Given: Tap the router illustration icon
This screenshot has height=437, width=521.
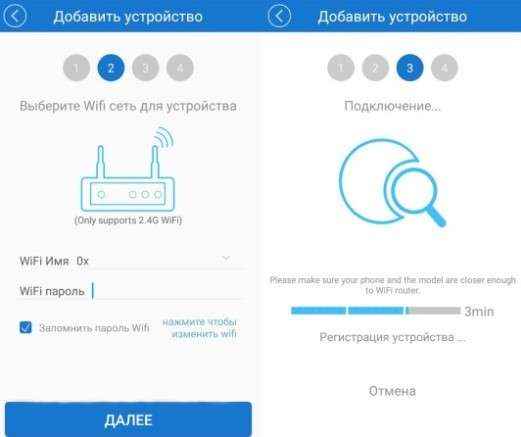Looking at the screenshot, I should tap(128, 170).
